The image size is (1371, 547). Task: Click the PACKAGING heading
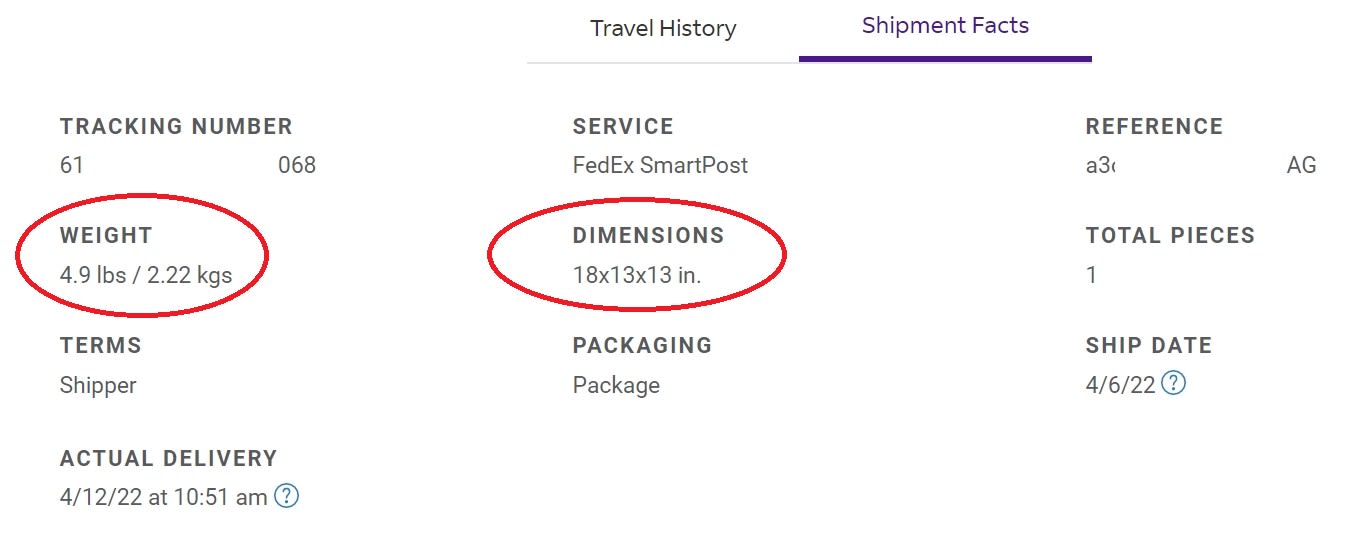642,346
